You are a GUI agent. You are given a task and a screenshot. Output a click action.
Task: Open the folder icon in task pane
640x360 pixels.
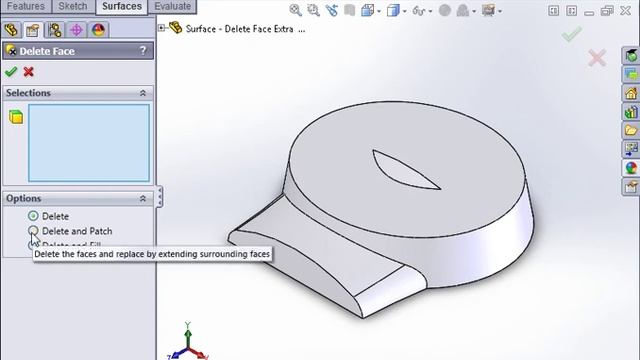[631, 131]
